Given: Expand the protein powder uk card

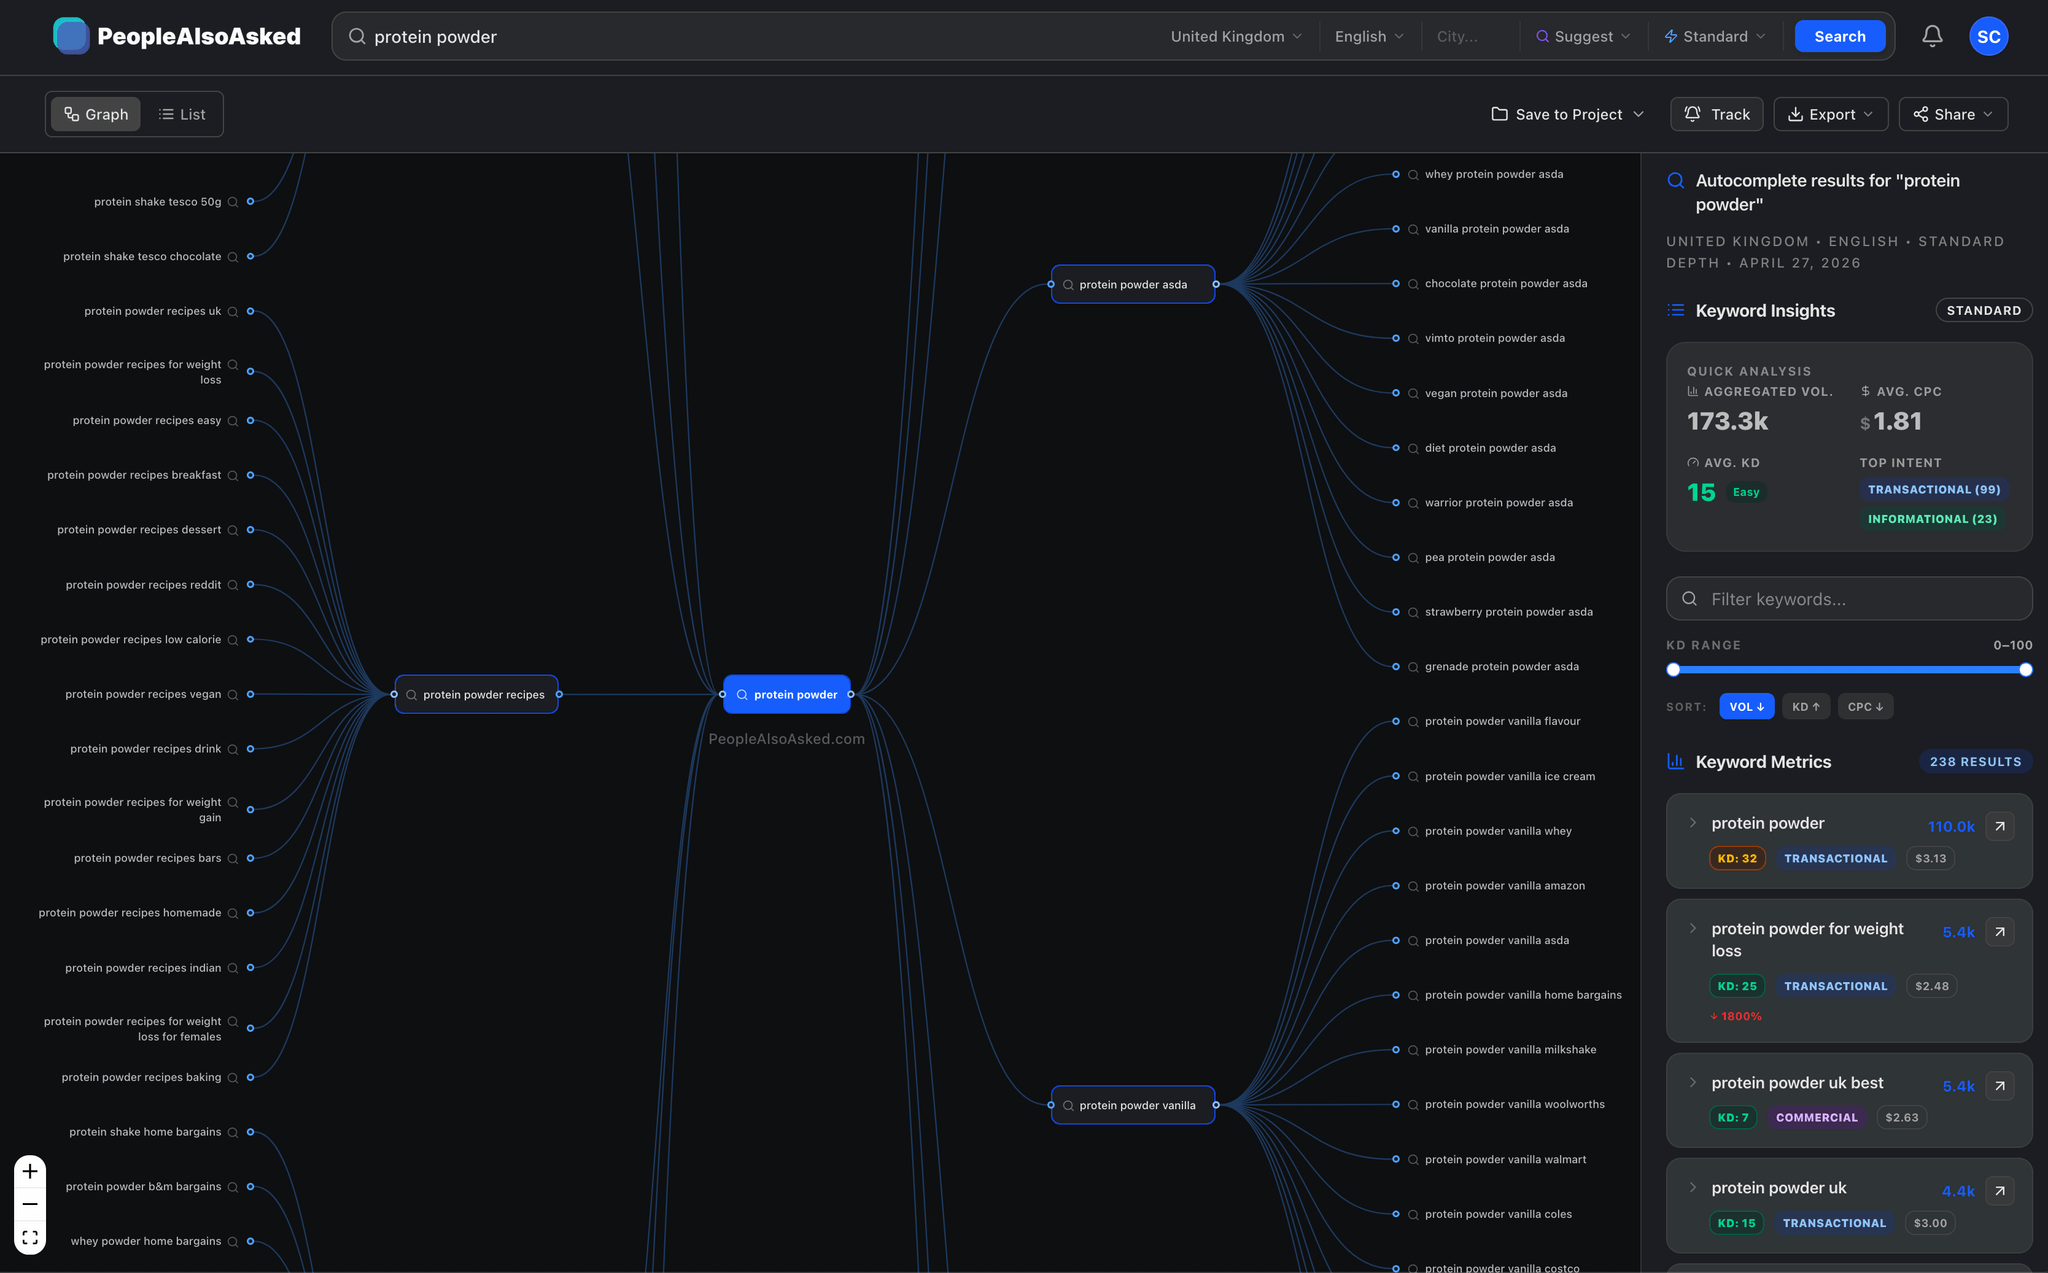Looking at the screenshot, I should [1693, 1188].
